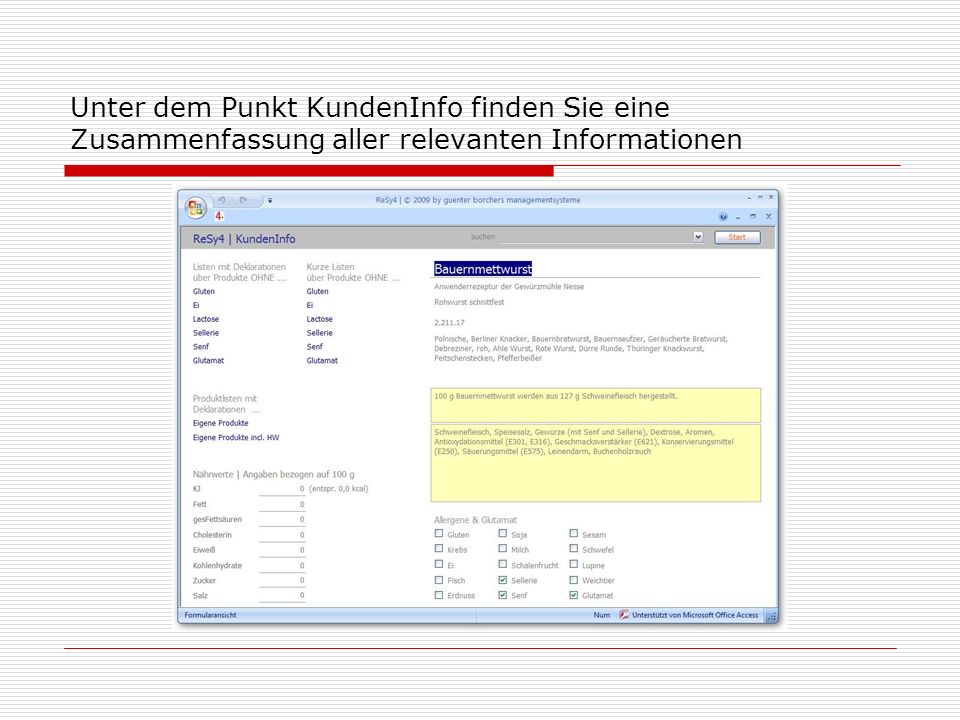Toggle the Krebs allergen checkbox
Screen dimensions: 960x720
pos(439,549)
